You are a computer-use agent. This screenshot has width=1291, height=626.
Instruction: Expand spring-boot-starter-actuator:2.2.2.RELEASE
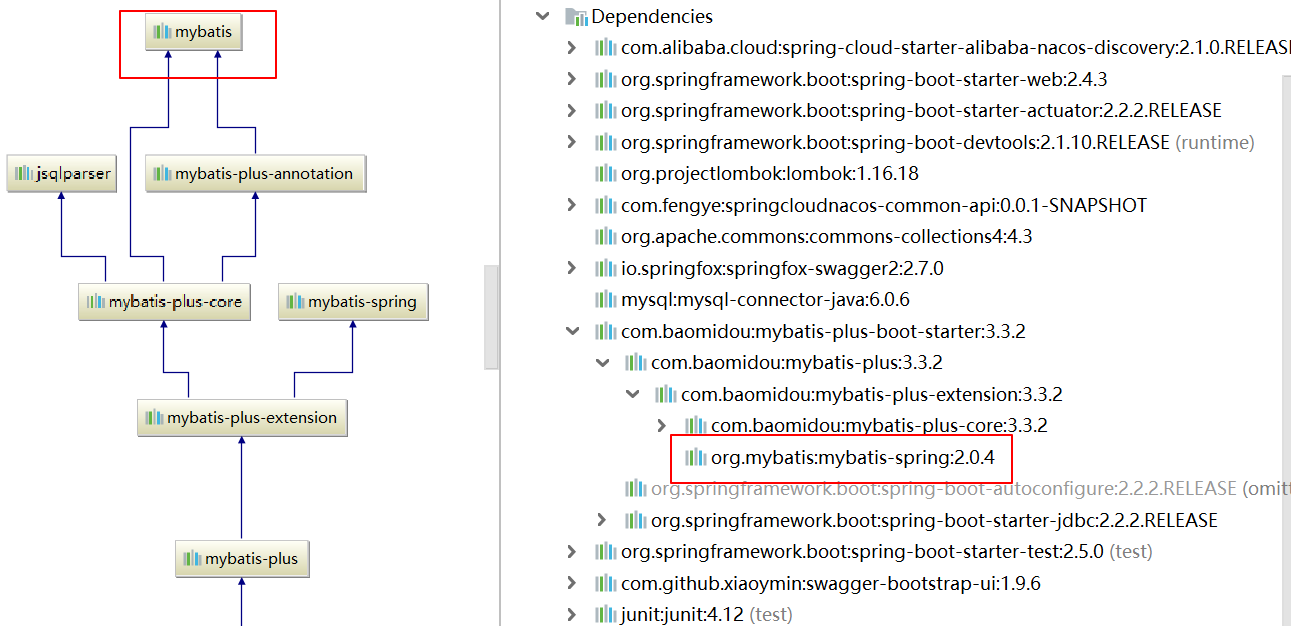571,111
